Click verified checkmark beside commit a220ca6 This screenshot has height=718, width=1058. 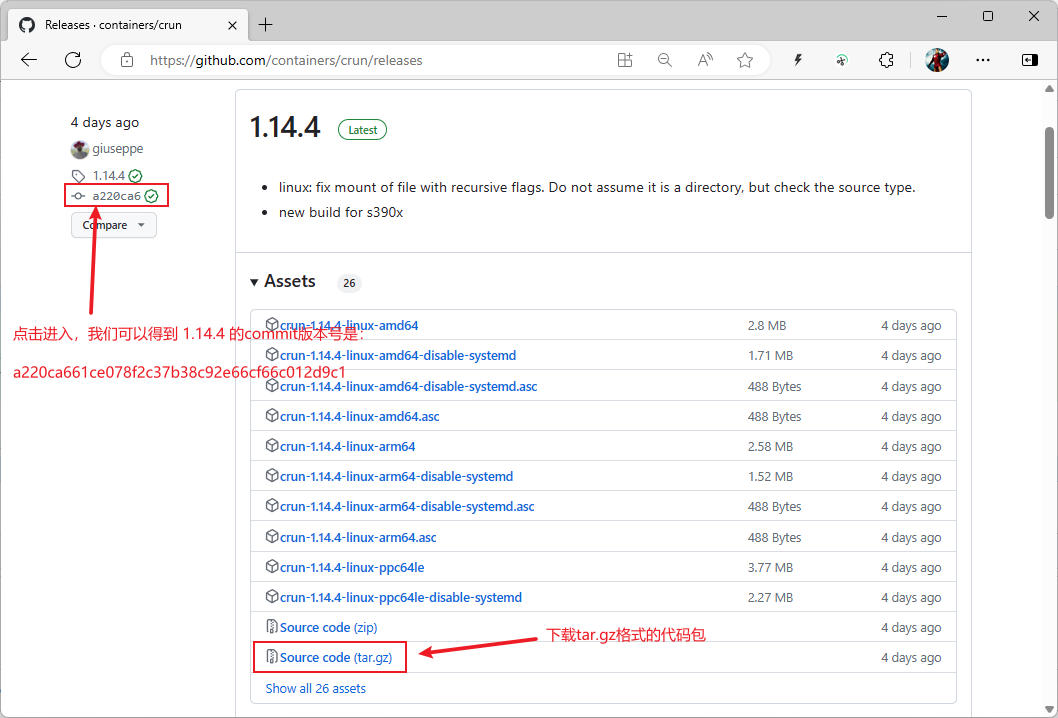point(151,196)
